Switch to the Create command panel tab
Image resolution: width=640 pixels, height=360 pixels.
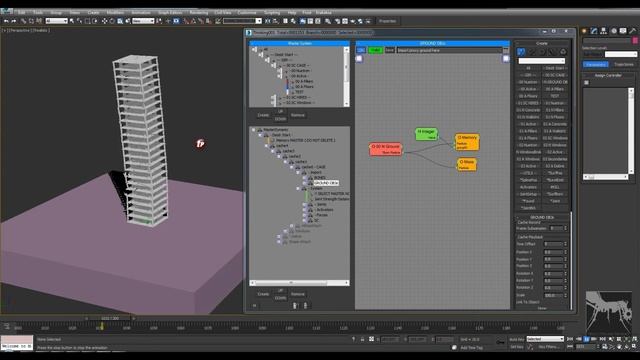pyautogui.click(x=584, y=31)
